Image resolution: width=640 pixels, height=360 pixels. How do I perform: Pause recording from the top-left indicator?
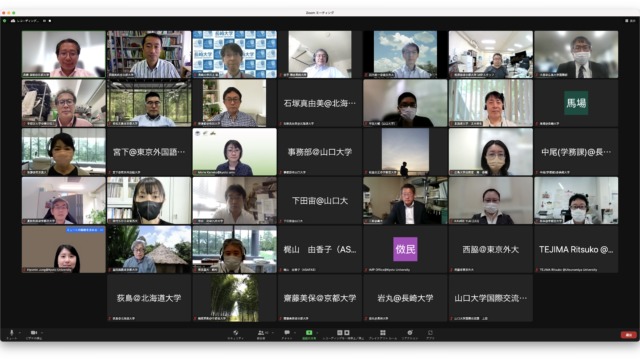pyautogui.click(x=44, y=20)
